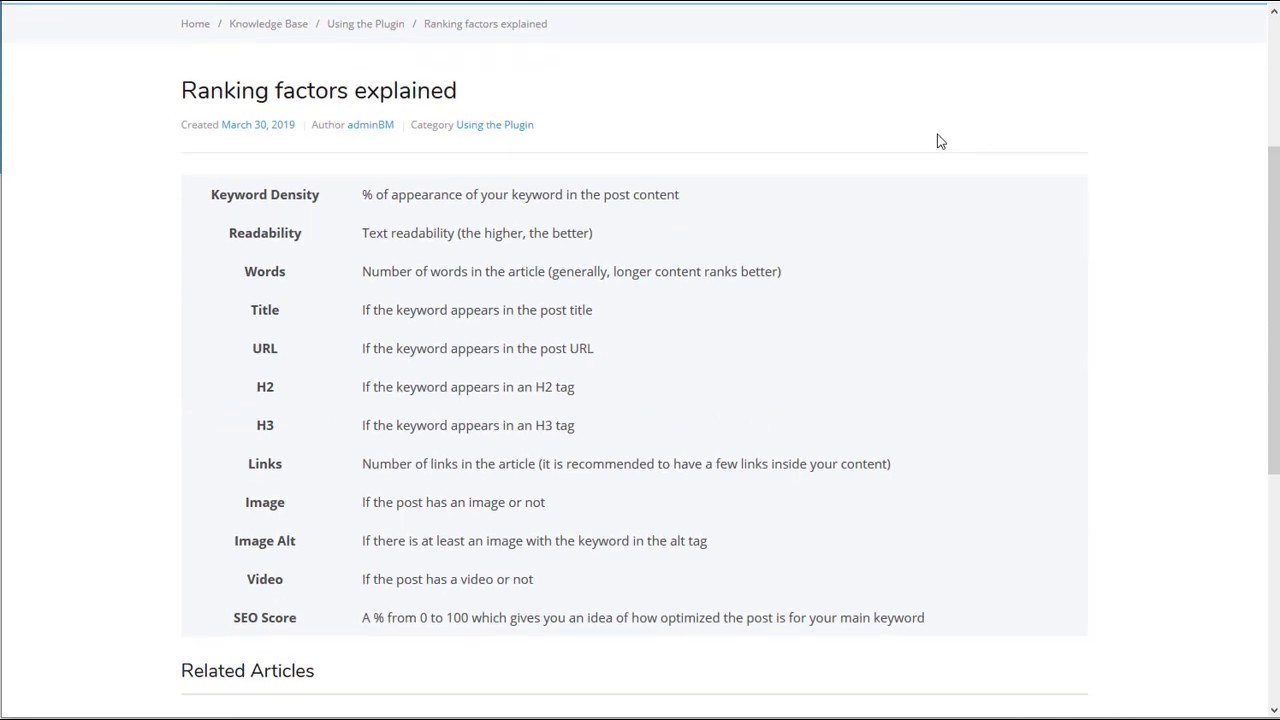Click the Title row label

[x=265, y=310]
